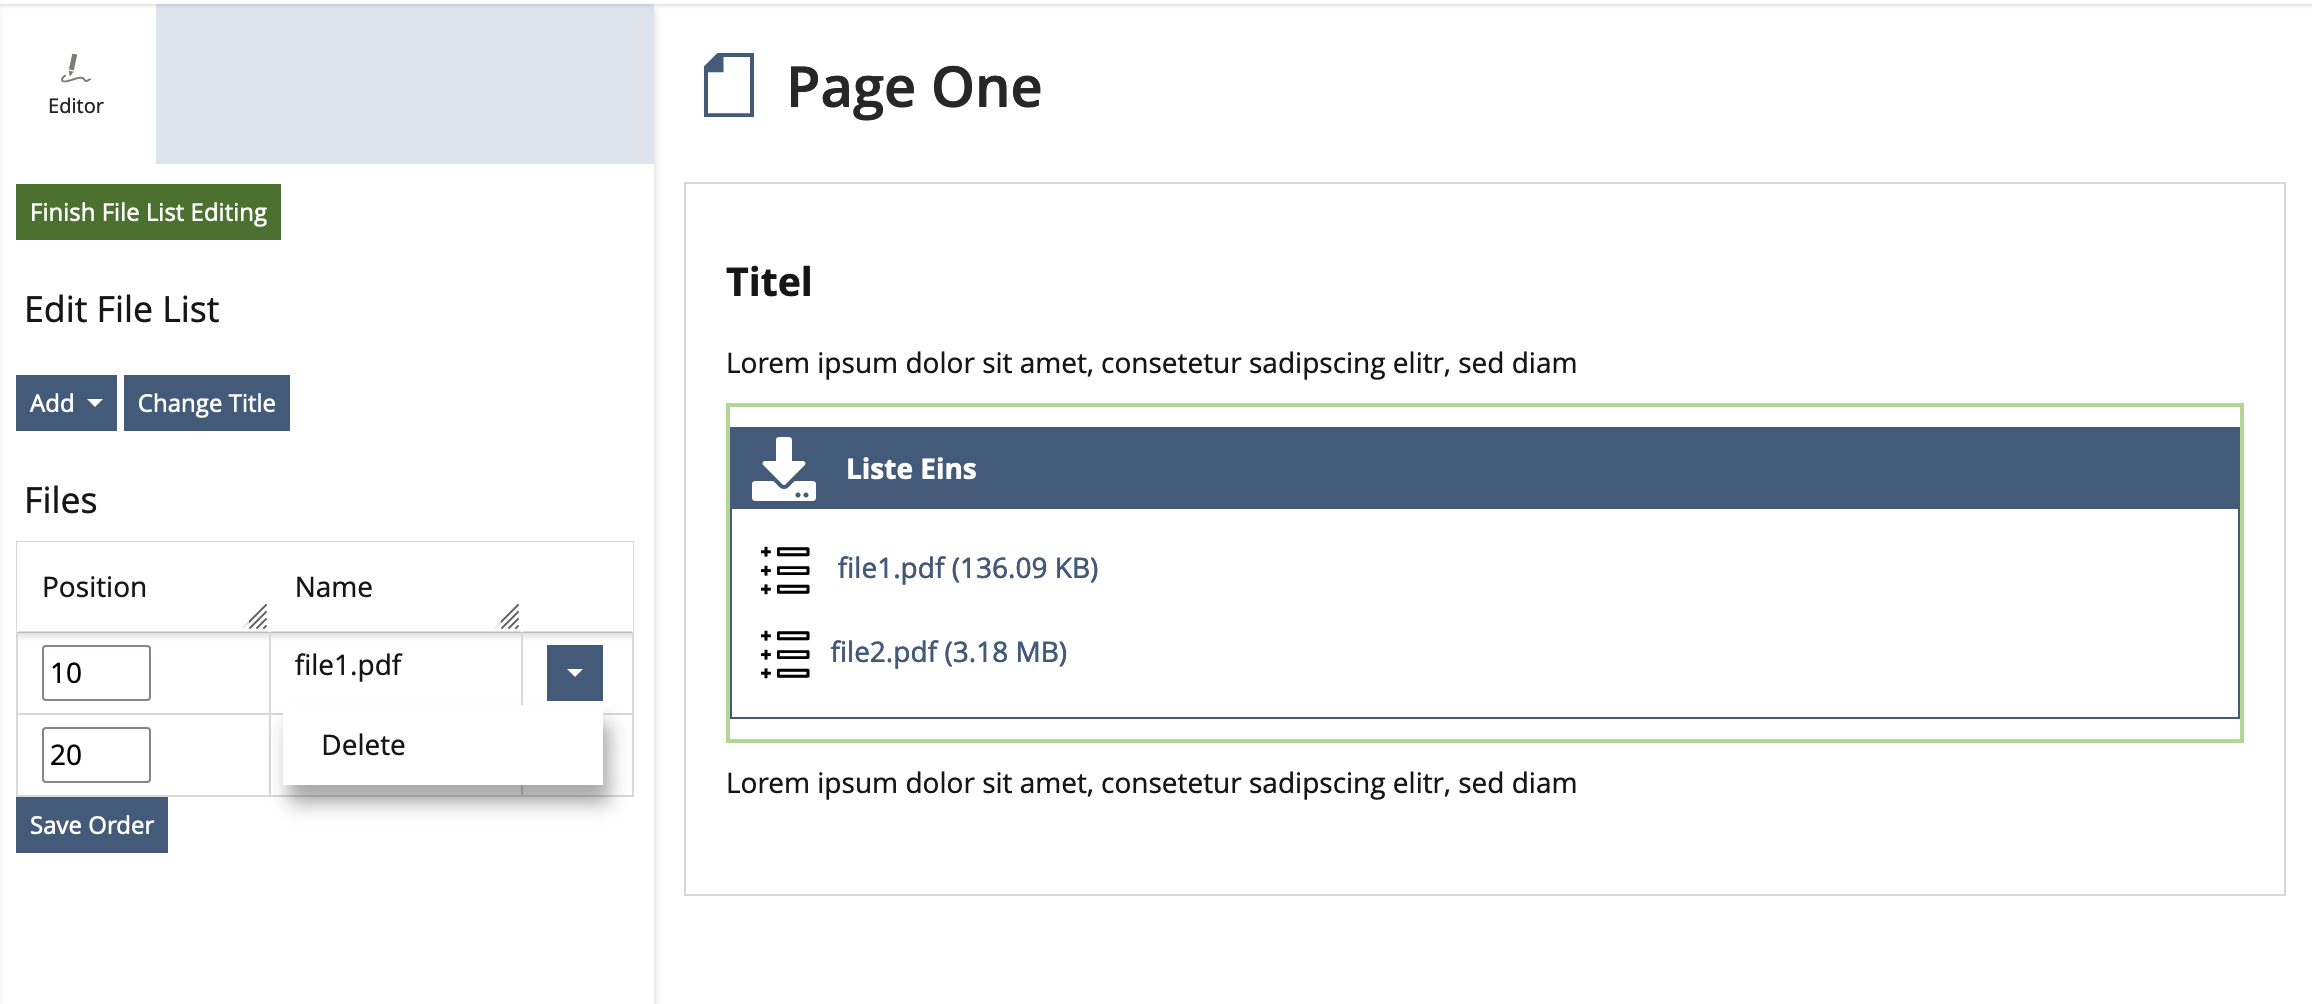Focus the position field containing 10
Image resolution: width=2312 pixels, height=1004 pixels.
96,673
